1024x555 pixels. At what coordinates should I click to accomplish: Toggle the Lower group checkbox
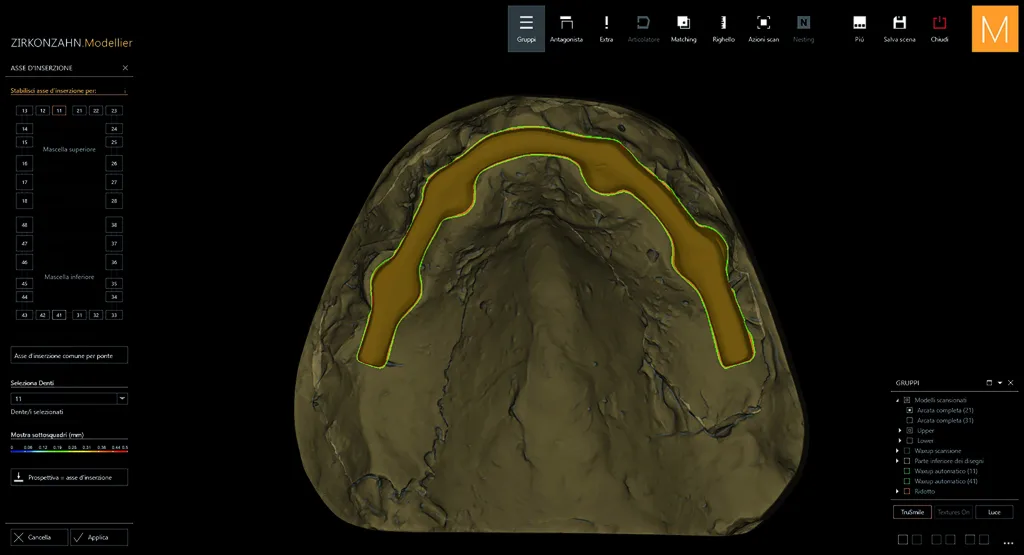pyautogui.click(x=910, y=441)
